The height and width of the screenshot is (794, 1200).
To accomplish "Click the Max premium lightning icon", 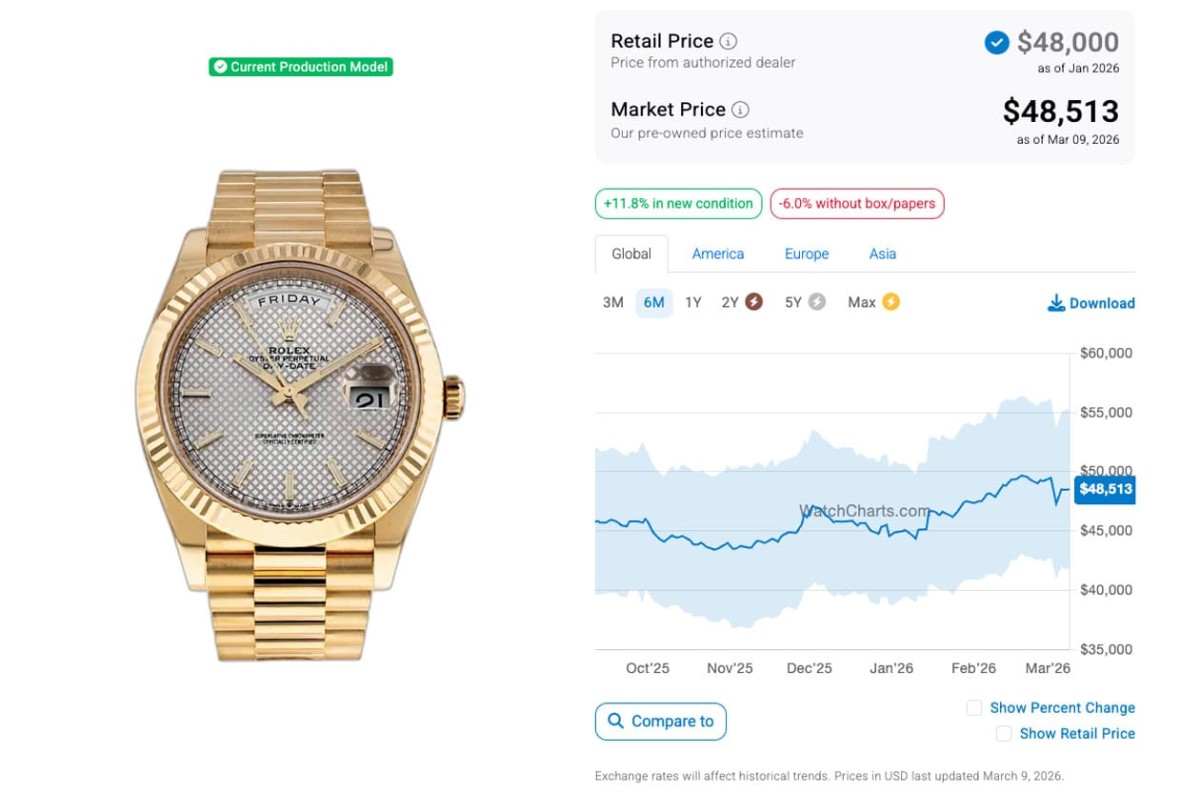I will [x=890, y=302].
